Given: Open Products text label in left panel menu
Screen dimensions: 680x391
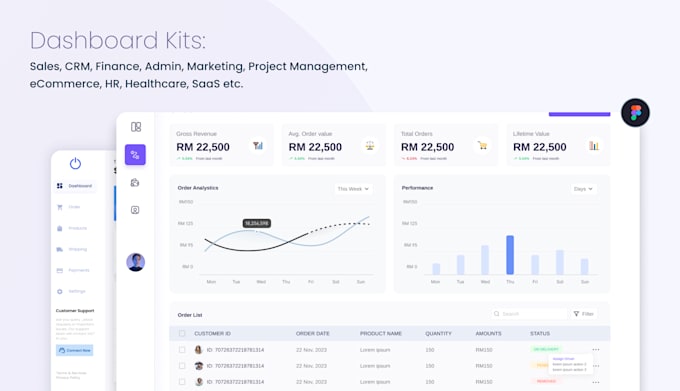Looking at the screenshot, I should click(x=78, y=228).
